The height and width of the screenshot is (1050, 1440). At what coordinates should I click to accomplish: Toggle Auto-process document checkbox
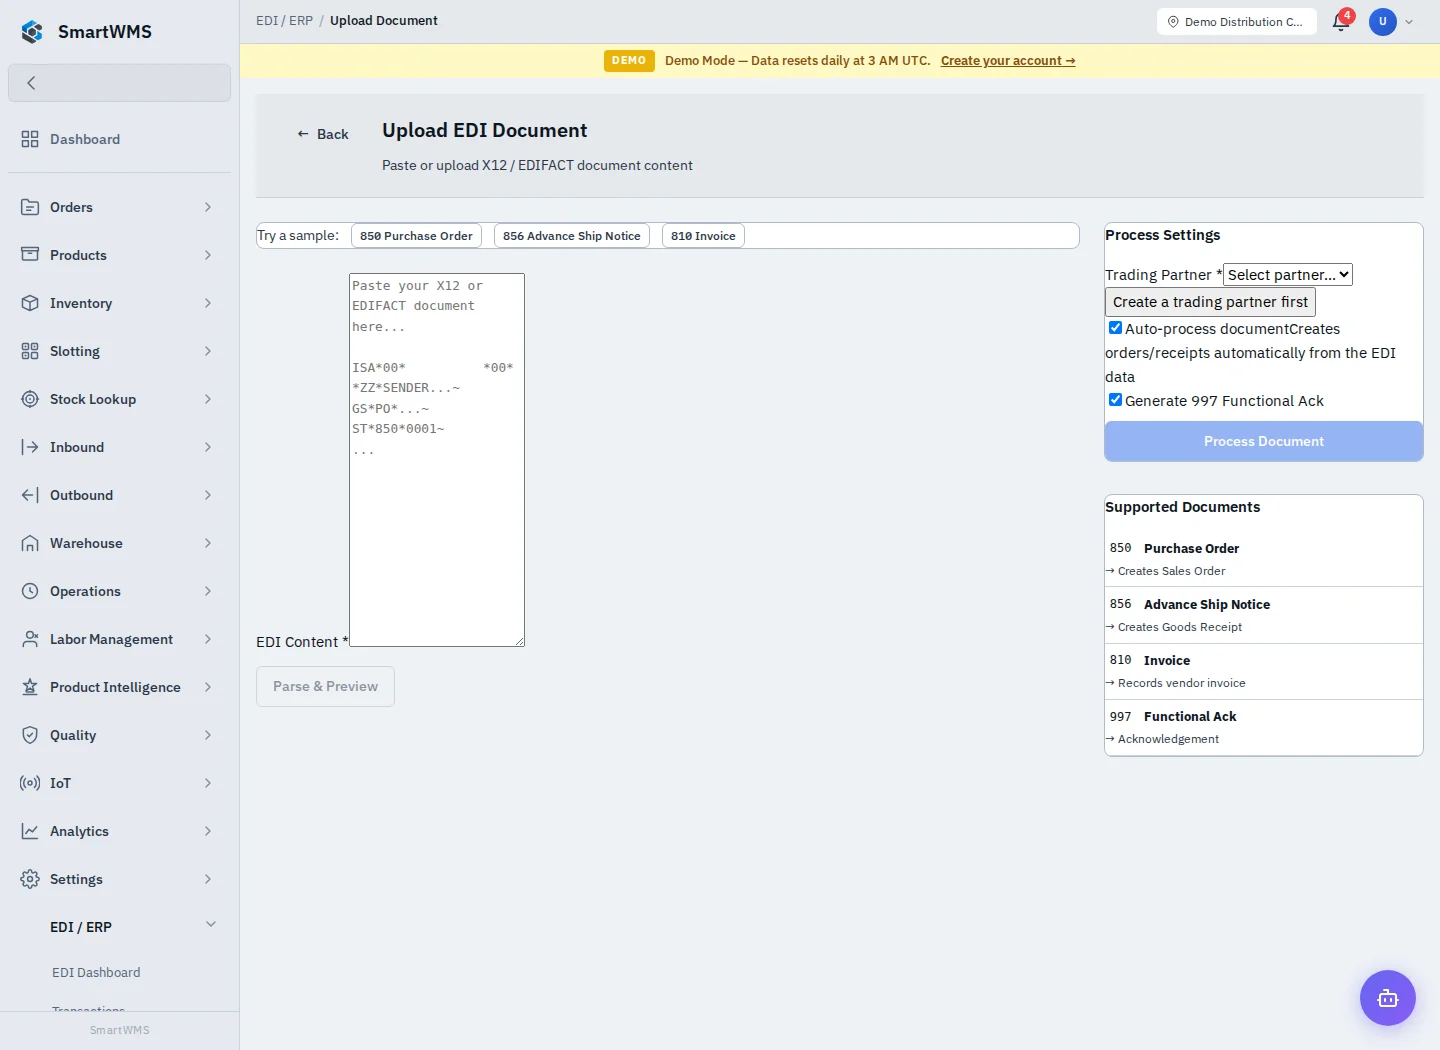coord(1115,328)
